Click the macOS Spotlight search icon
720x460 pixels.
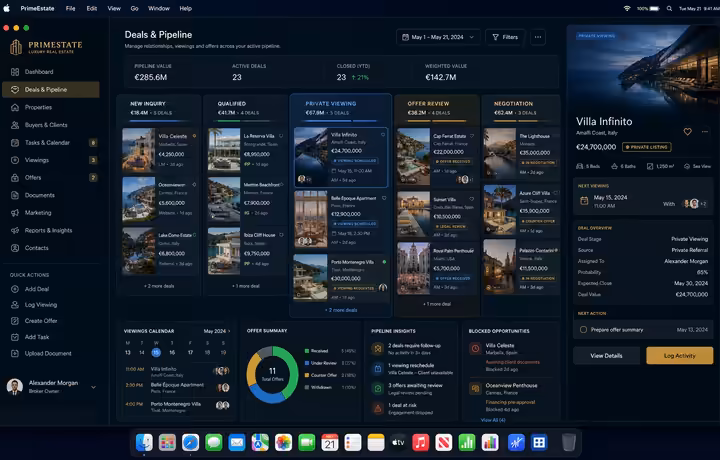(669, 8)
